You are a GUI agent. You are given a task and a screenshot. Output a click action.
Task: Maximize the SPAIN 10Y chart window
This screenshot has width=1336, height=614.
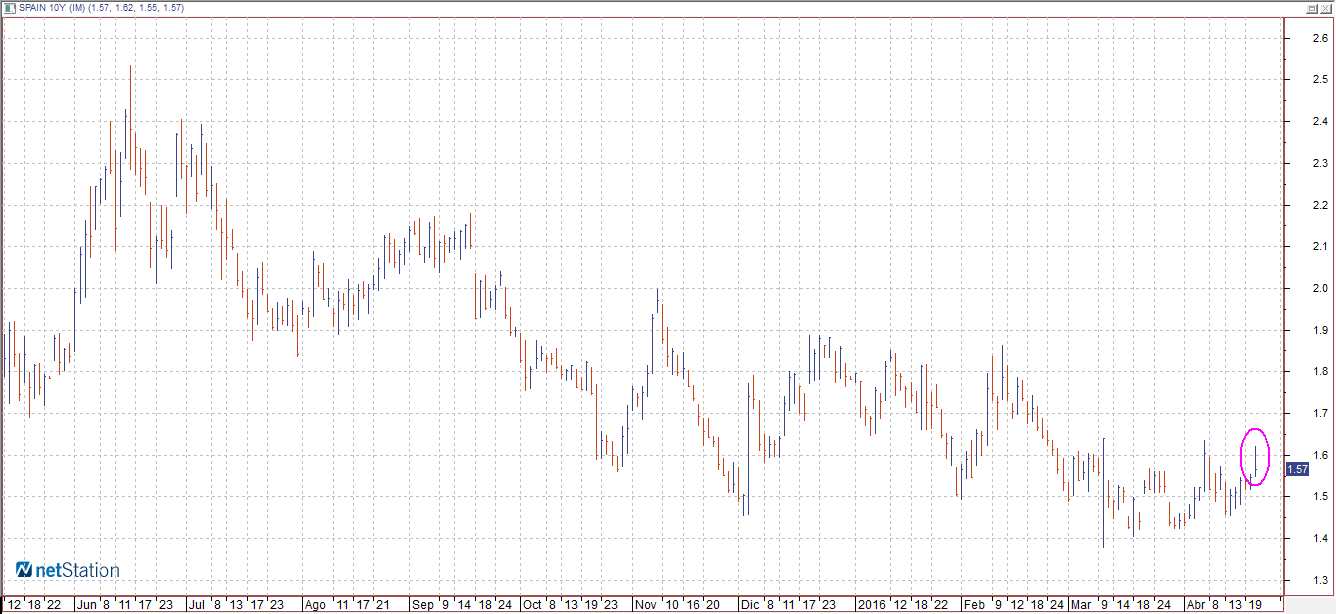pos(1312,8)
